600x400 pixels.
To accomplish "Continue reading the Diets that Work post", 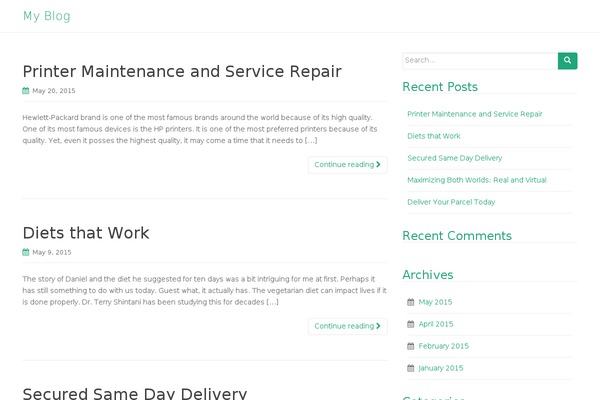I will (347, 326).
